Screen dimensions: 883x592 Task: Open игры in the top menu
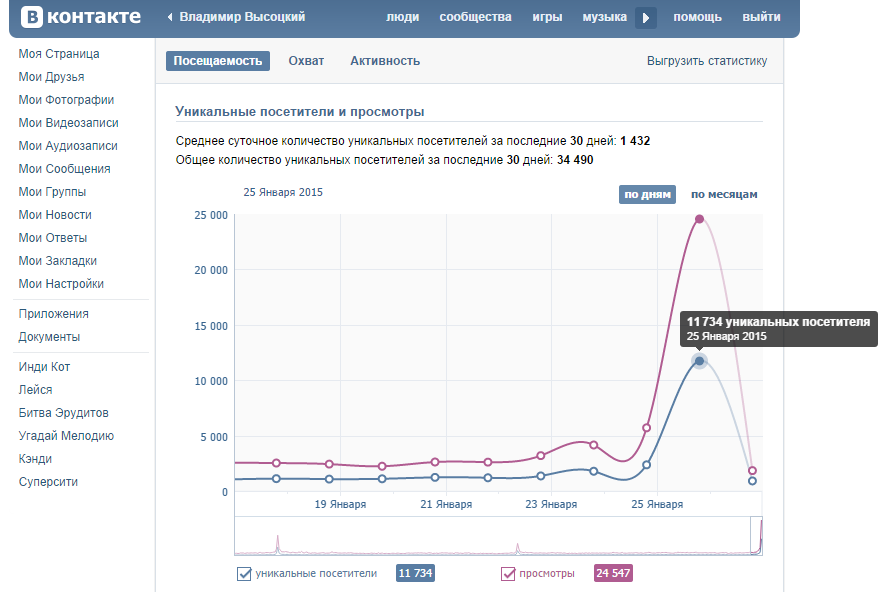pyautogui.click(x=547, y=17)
